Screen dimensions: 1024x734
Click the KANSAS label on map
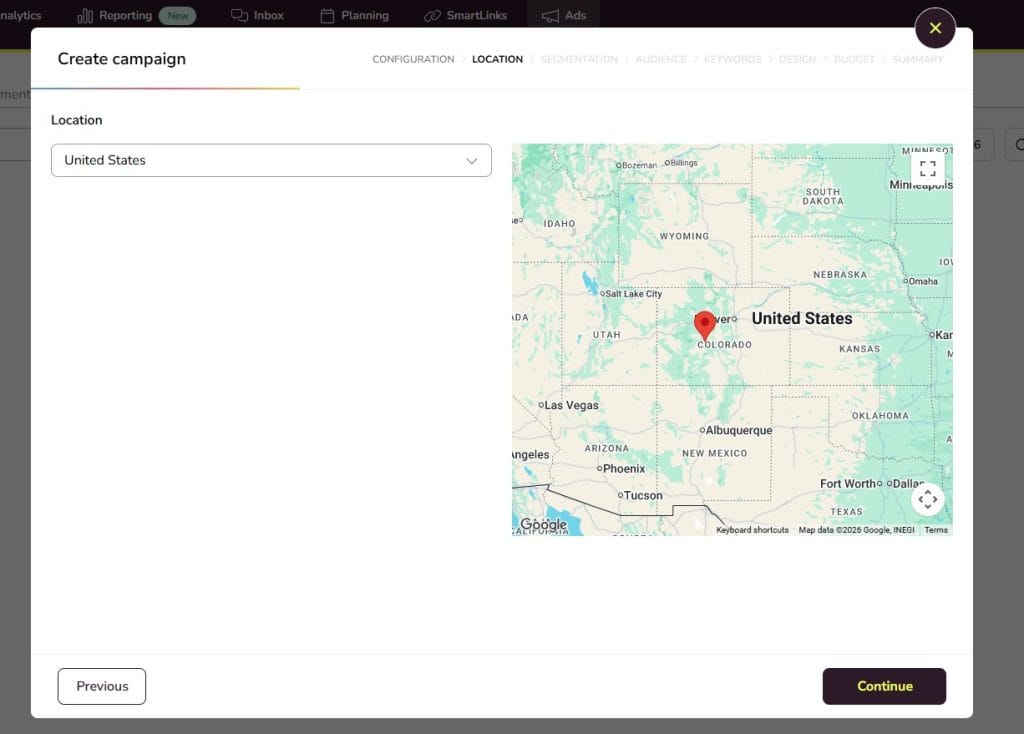point(859,349)
